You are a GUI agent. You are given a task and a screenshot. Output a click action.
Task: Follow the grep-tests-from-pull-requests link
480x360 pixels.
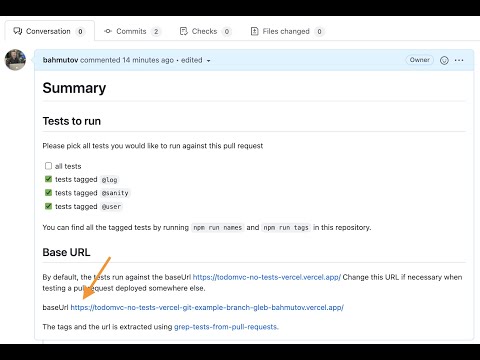[x=226, y=327]
